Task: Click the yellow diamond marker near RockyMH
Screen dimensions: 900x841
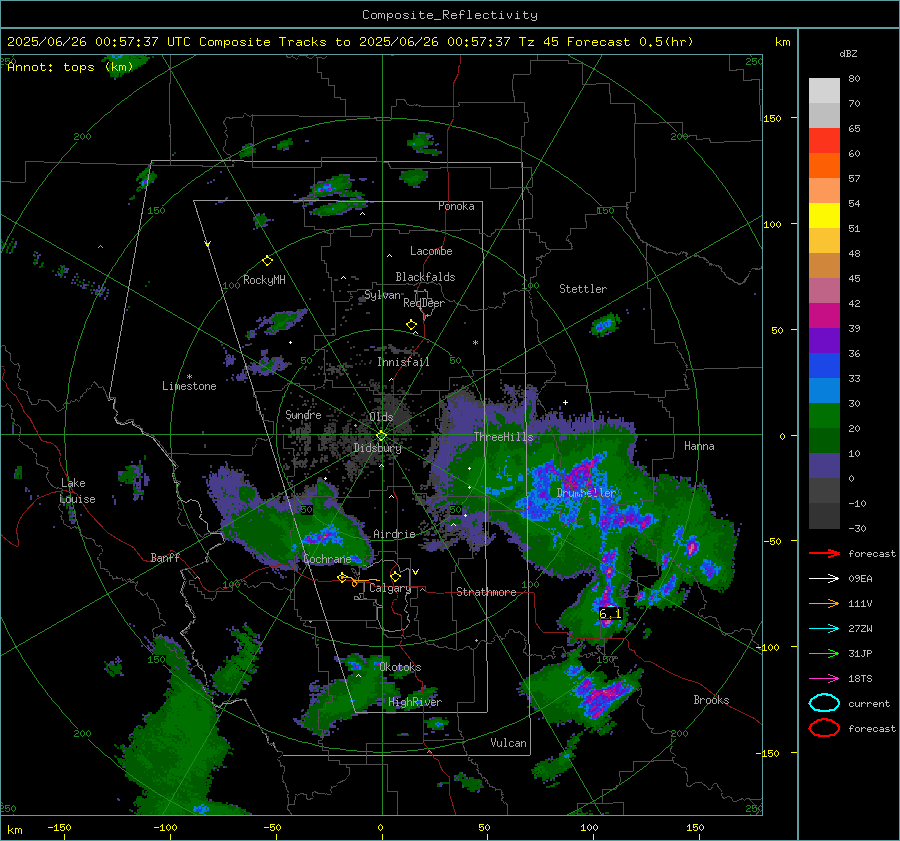Action: pos(267,261)
